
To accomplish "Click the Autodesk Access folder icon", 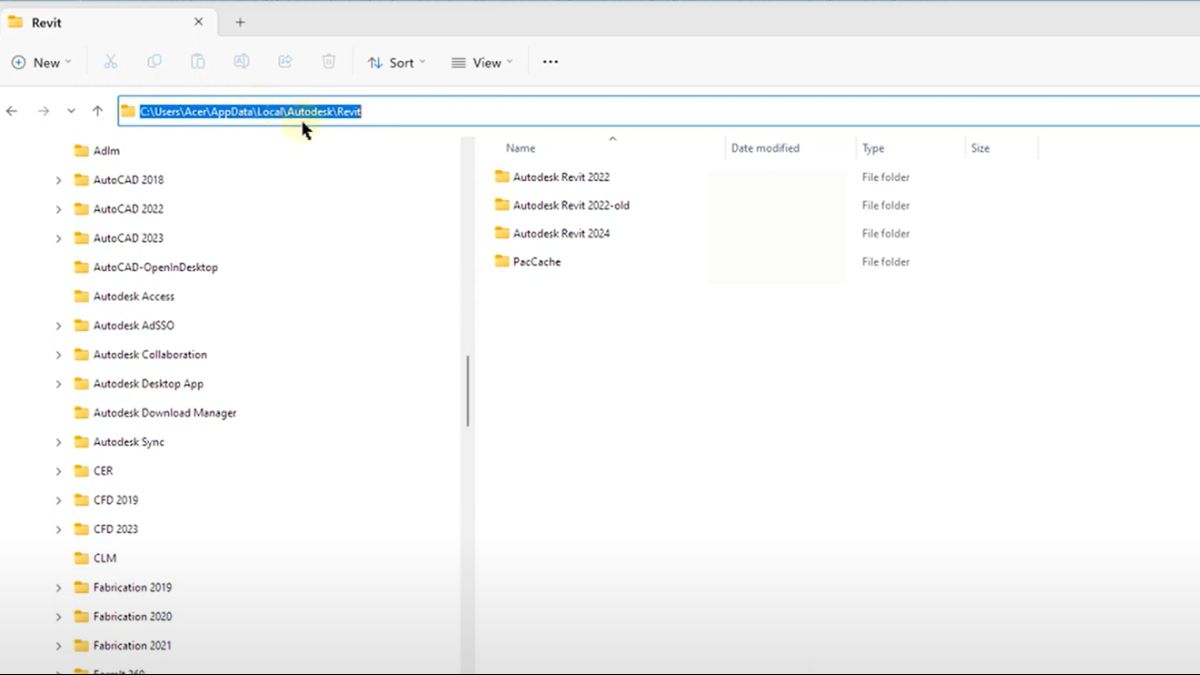I will pos(82,296).
